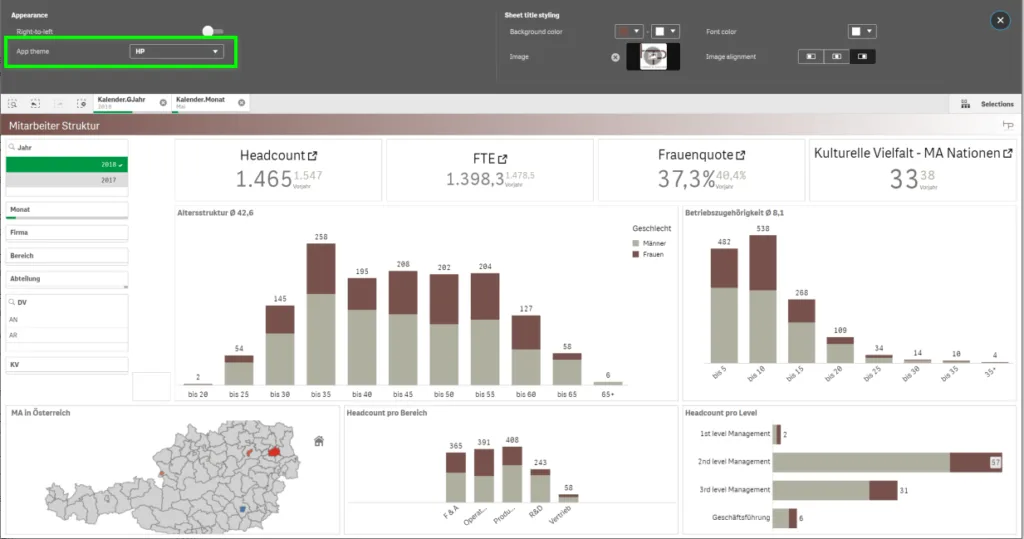
Task: Click 'R&D' label in Bereich chart
Action: (x=536, y=512)
